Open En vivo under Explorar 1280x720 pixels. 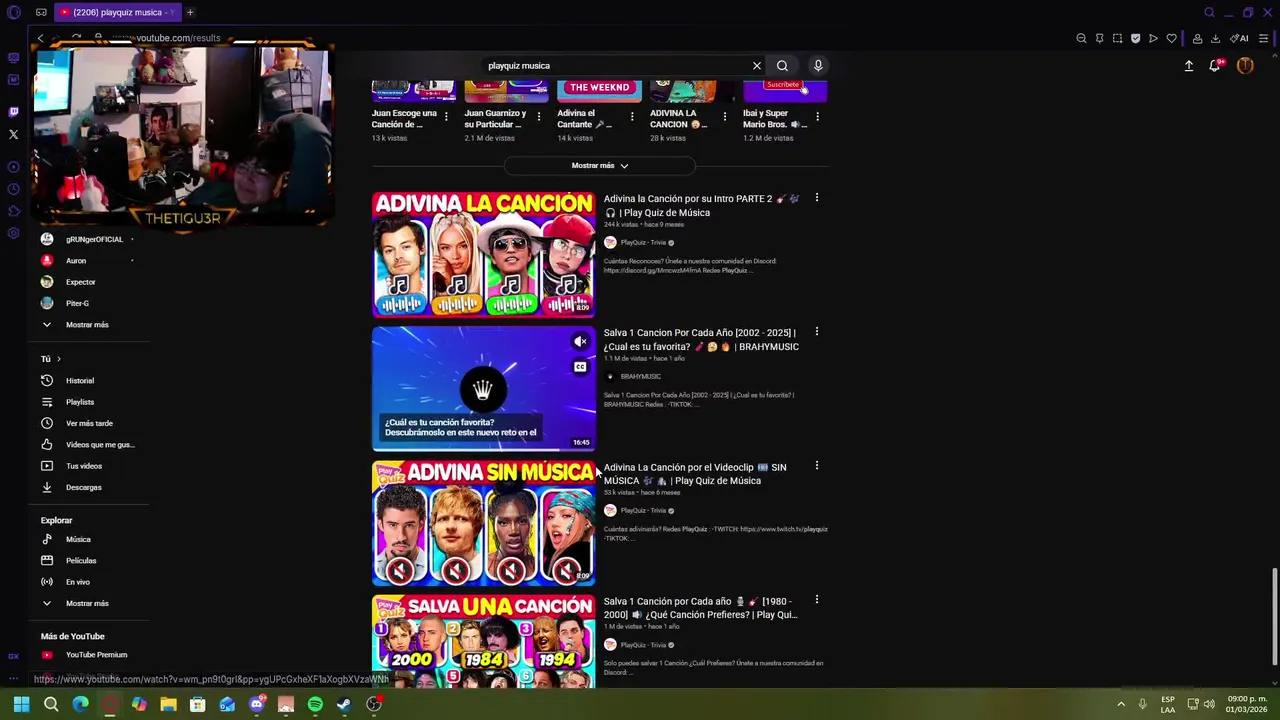tap(78, 582)
